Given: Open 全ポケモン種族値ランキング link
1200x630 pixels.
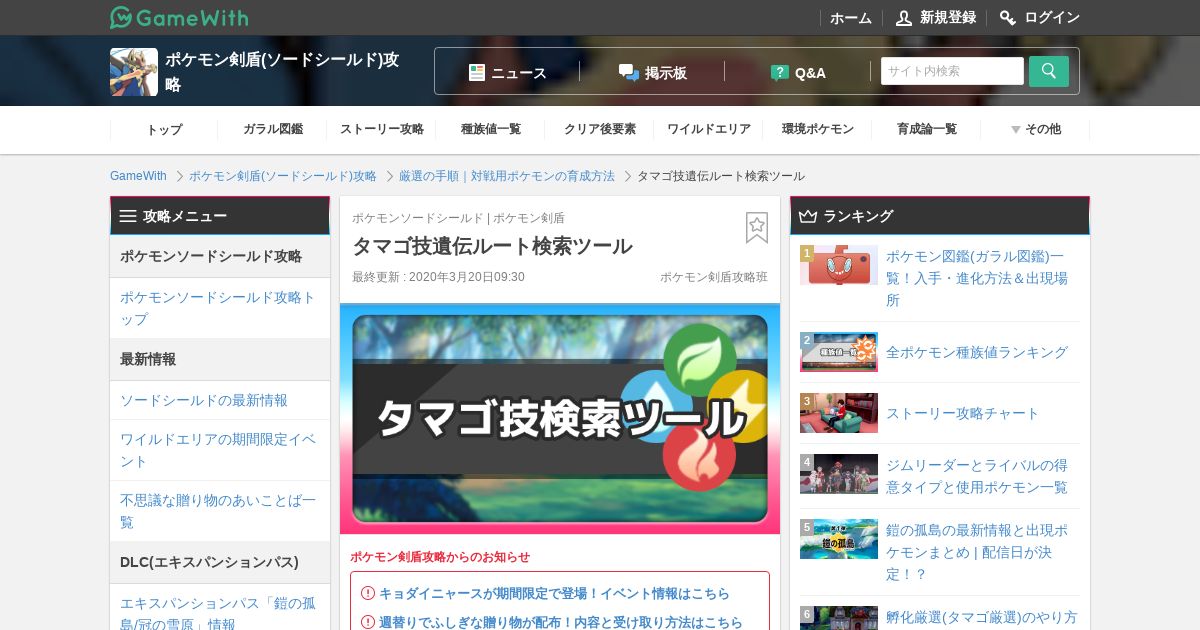Looking at the screenshot, I should pyautogui.click(x=977, y=352).
